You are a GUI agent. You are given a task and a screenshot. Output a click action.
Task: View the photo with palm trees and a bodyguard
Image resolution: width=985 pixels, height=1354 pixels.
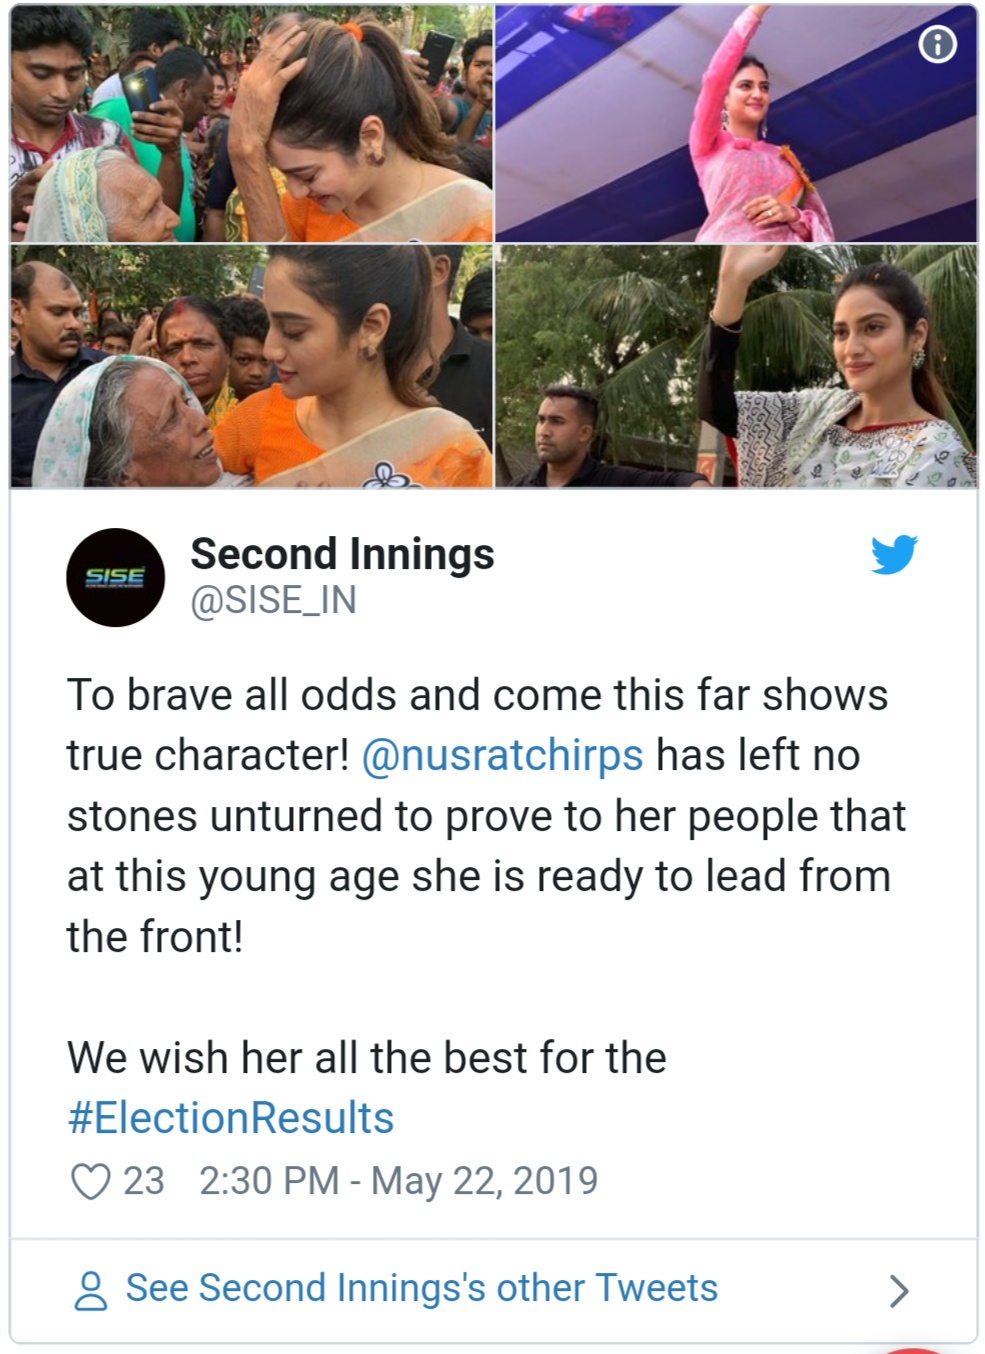(x=736, y=366)
